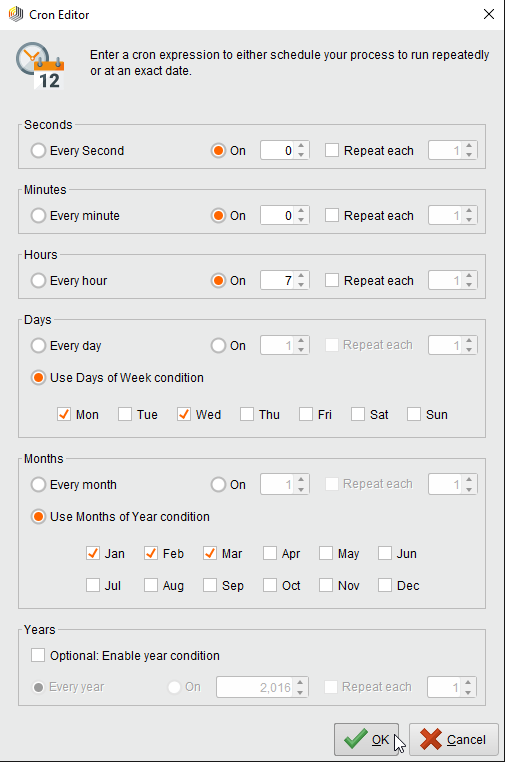Select the Every hour radio button
Image resolution: width=505 pixels, height=762 pixels.
tap(38, 280)
